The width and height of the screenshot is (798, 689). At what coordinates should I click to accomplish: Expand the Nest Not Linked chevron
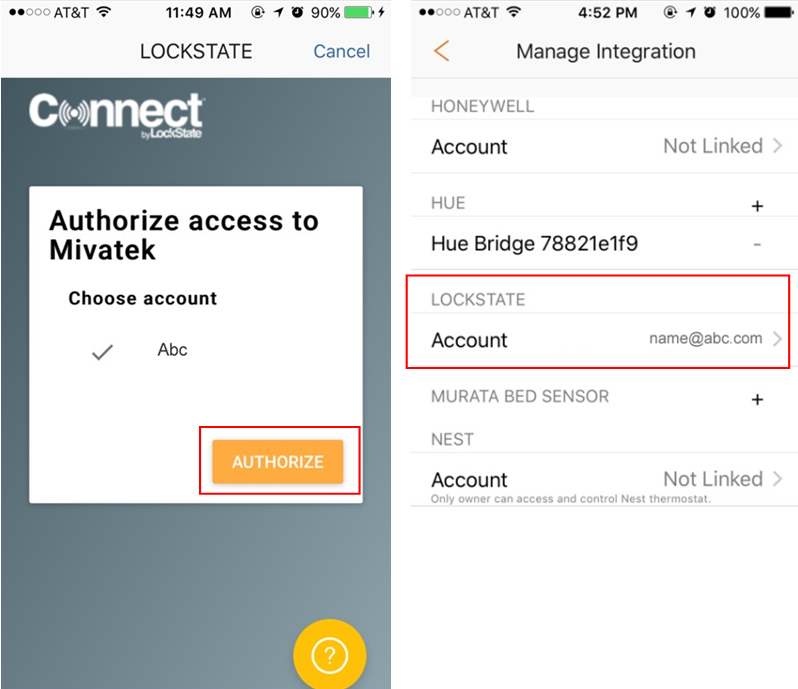point(777,479)
